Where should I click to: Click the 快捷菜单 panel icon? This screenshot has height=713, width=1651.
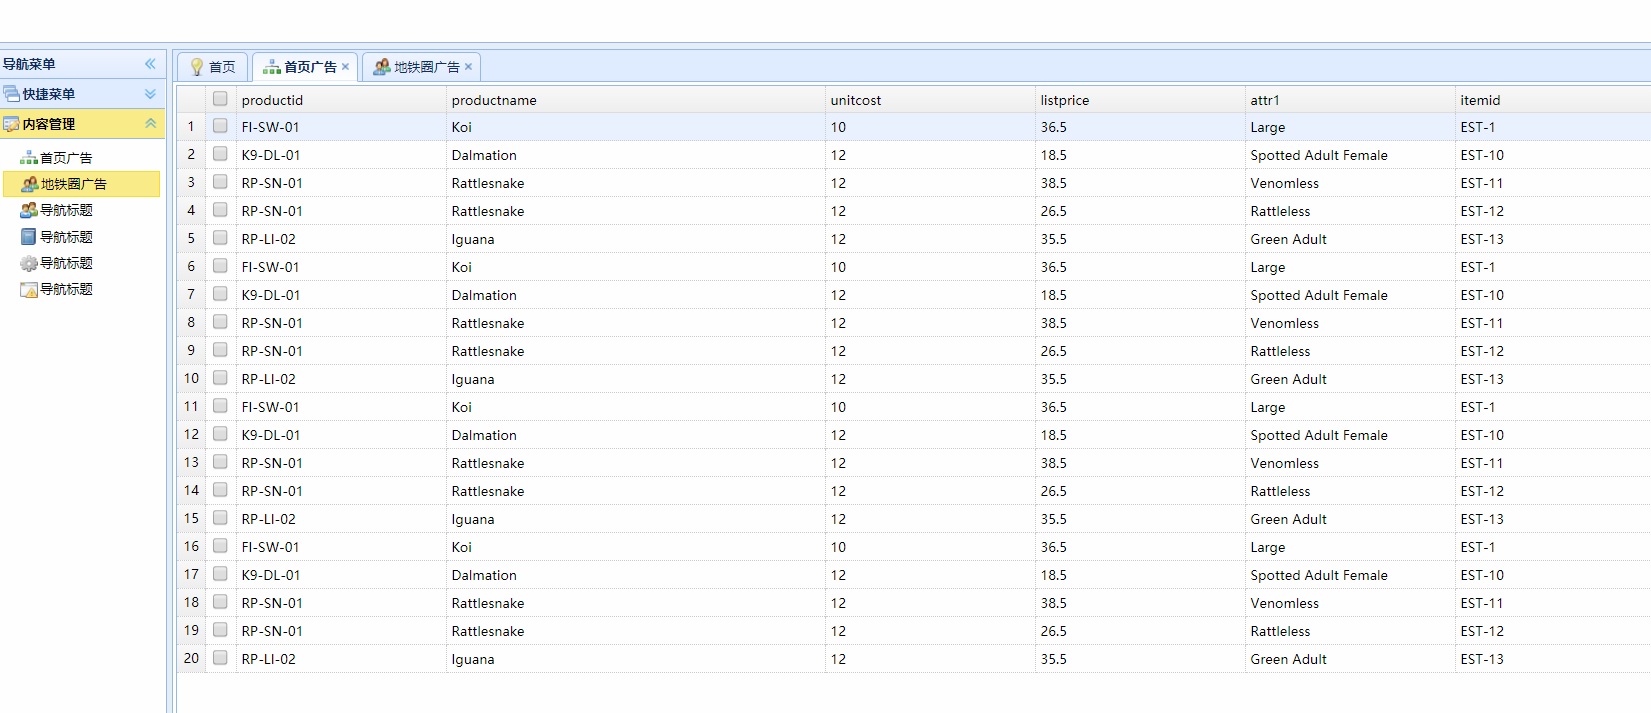[11, 94]
